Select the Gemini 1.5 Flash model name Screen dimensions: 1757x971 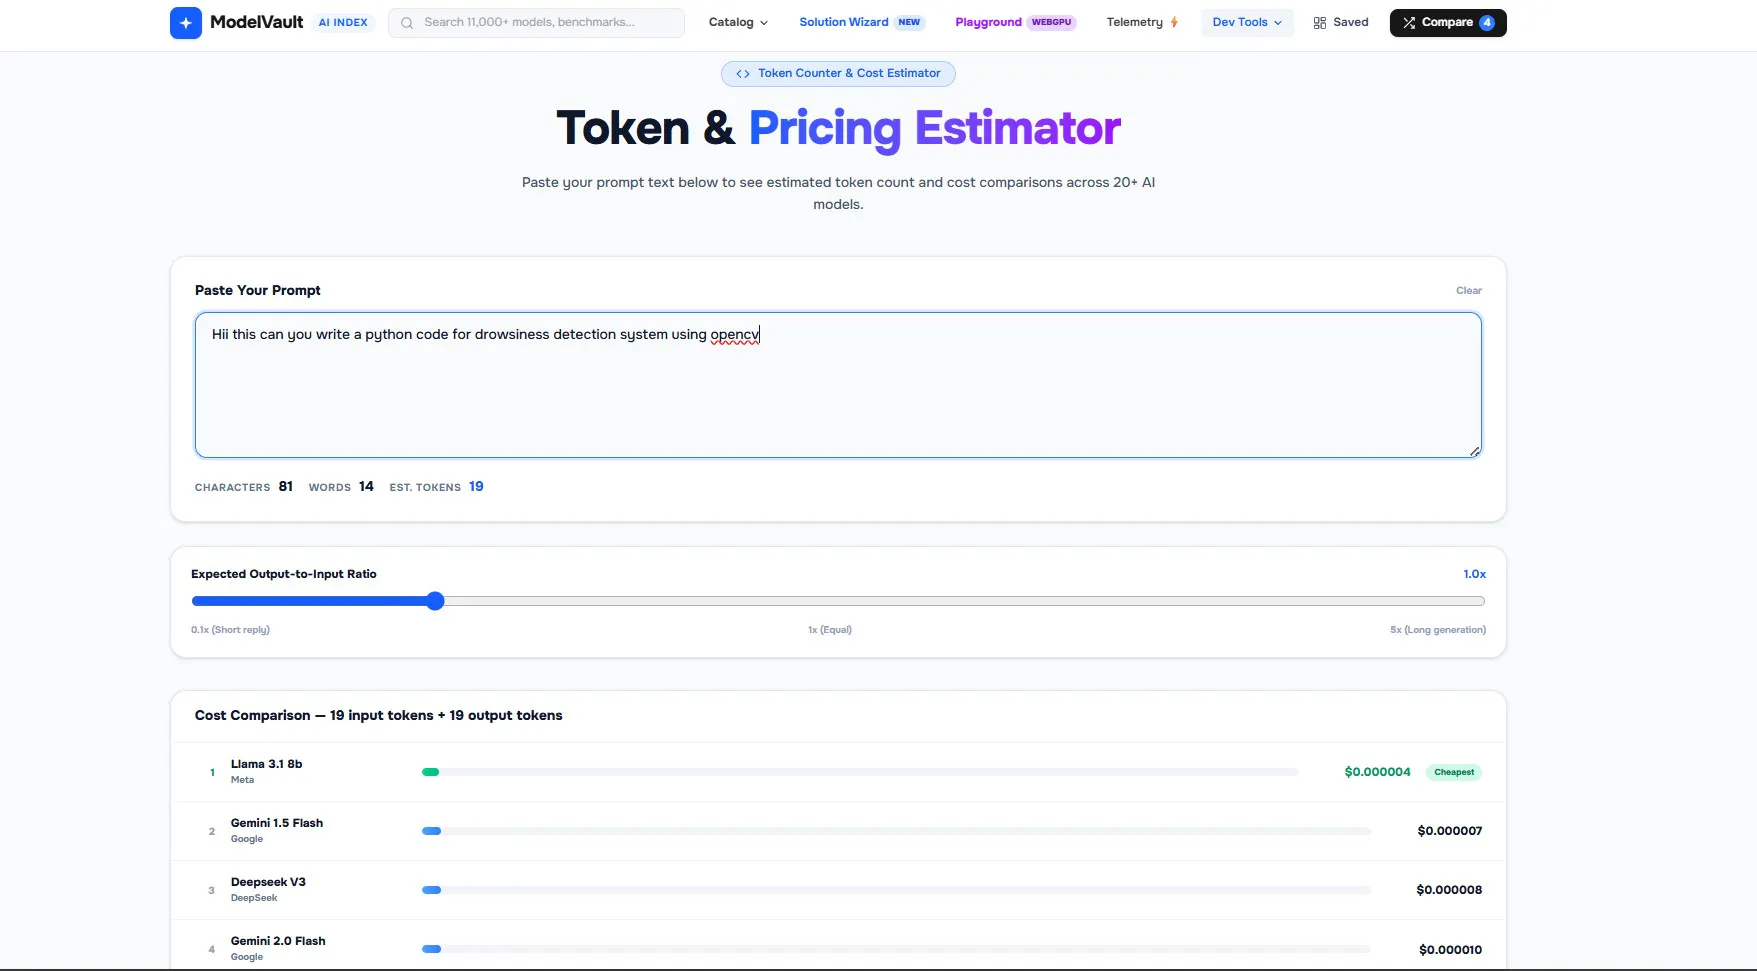[x=277, y=823]
